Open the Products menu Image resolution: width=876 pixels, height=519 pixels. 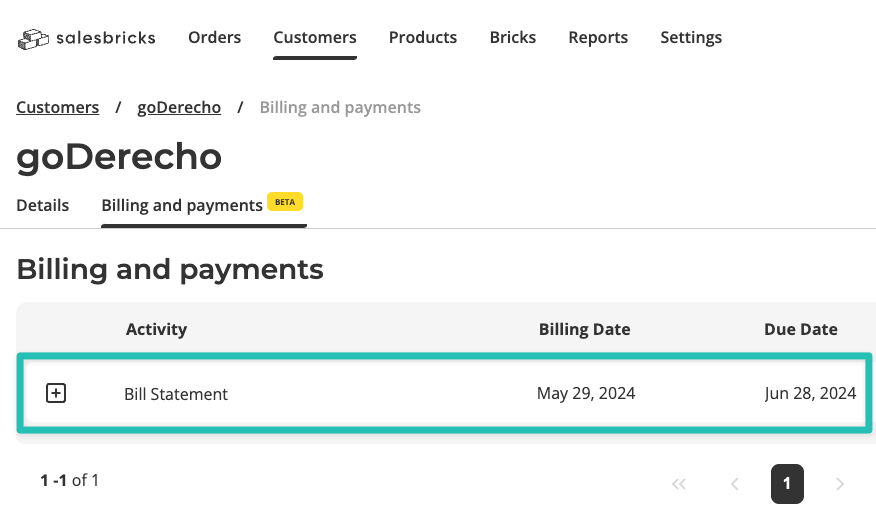tap(423, 37)
